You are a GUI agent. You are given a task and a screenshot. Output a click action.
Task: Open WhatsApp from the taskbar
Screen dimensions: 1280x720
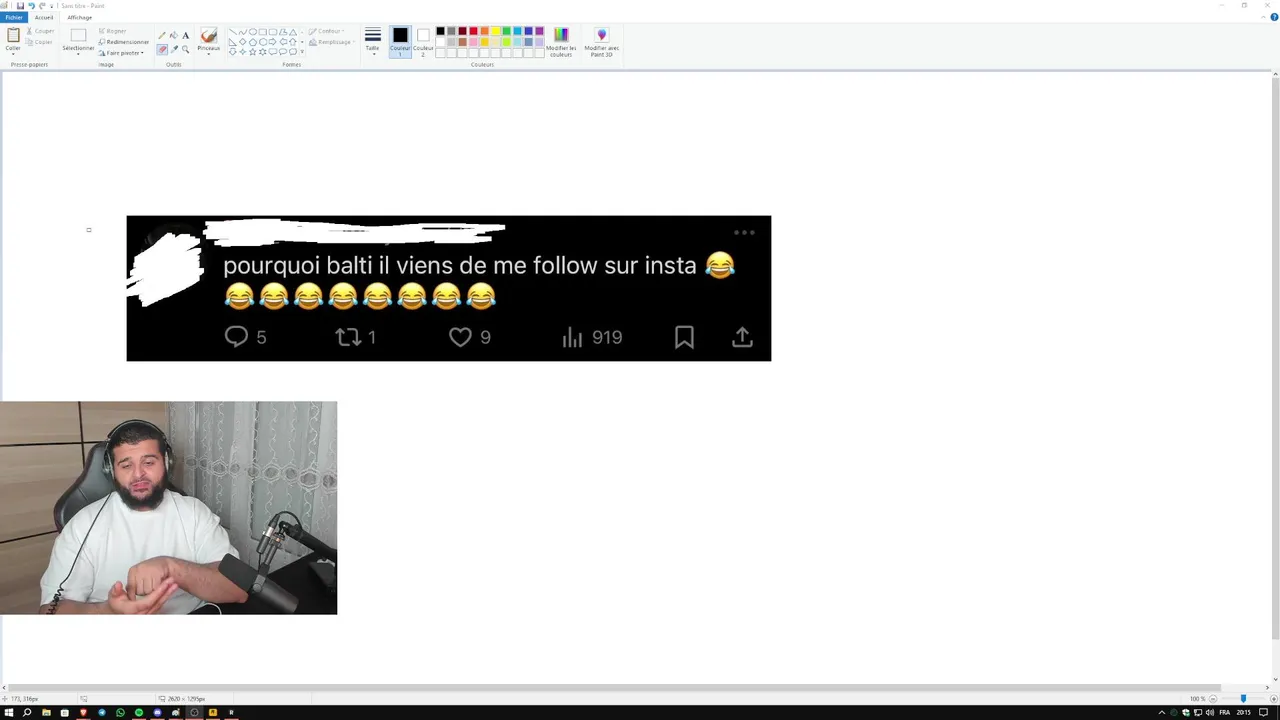[x=120, y=712]
